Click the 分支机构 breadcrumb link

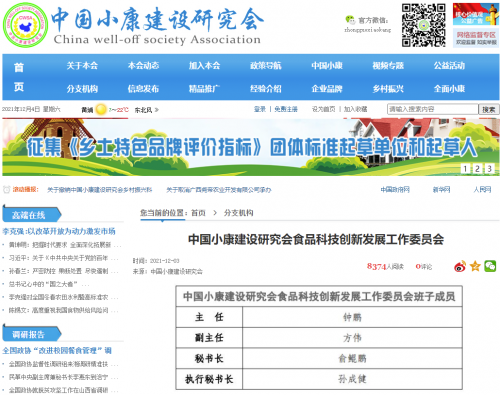[238, 213]
